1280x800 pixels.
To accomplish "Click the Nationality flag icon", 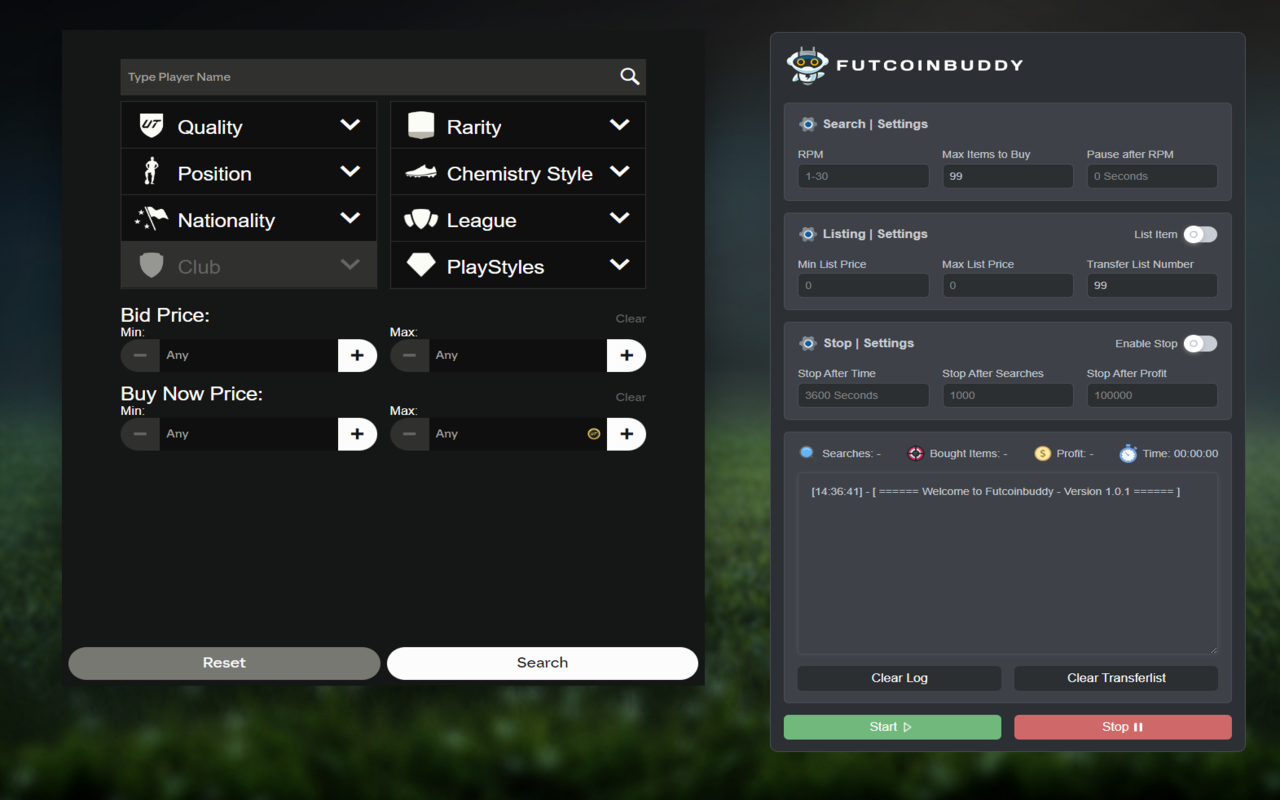I will point(151,218).
